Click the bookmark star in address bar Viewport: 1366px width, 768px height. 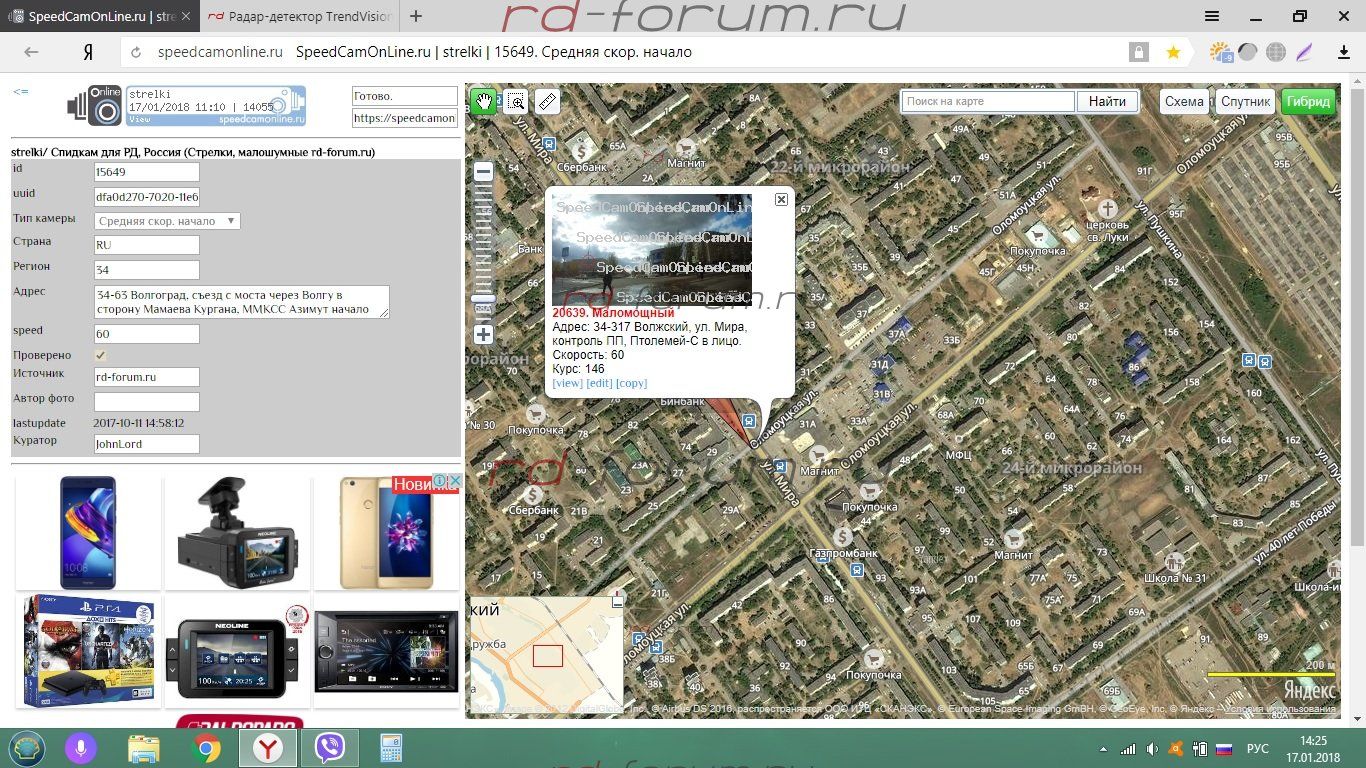point(1173,52)
